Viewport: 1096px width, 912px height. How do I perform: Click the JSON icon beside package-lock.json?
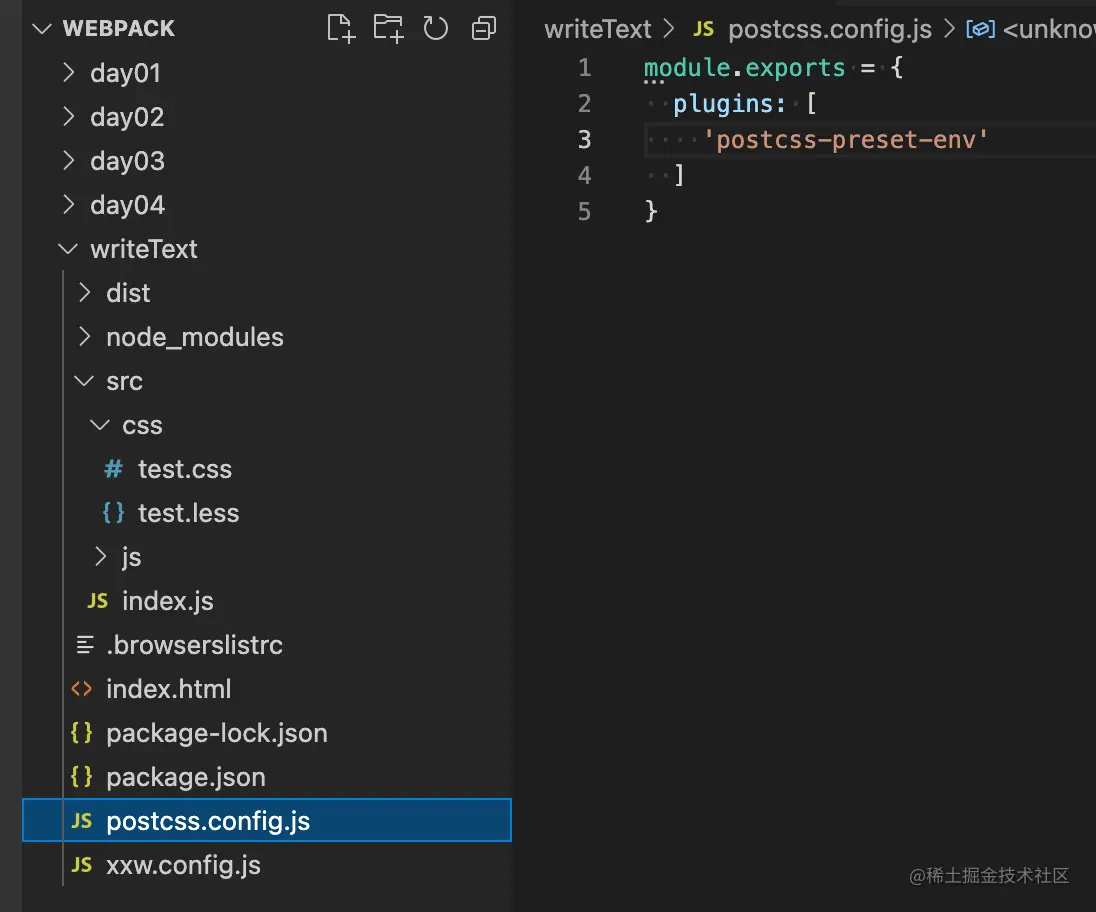[82, 733]
